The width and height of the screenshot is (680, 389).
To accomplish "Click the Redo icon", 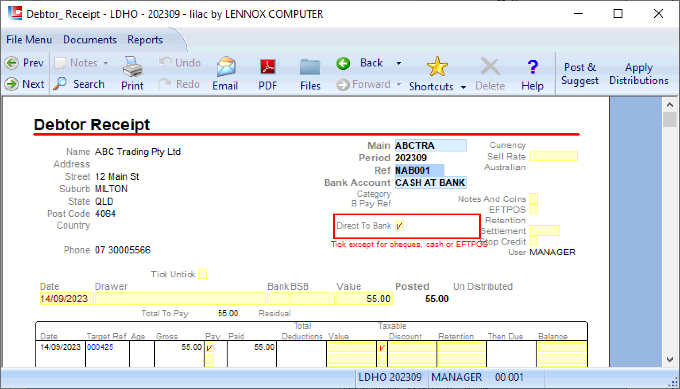I will pyautogui.click(x=165, y=83).
